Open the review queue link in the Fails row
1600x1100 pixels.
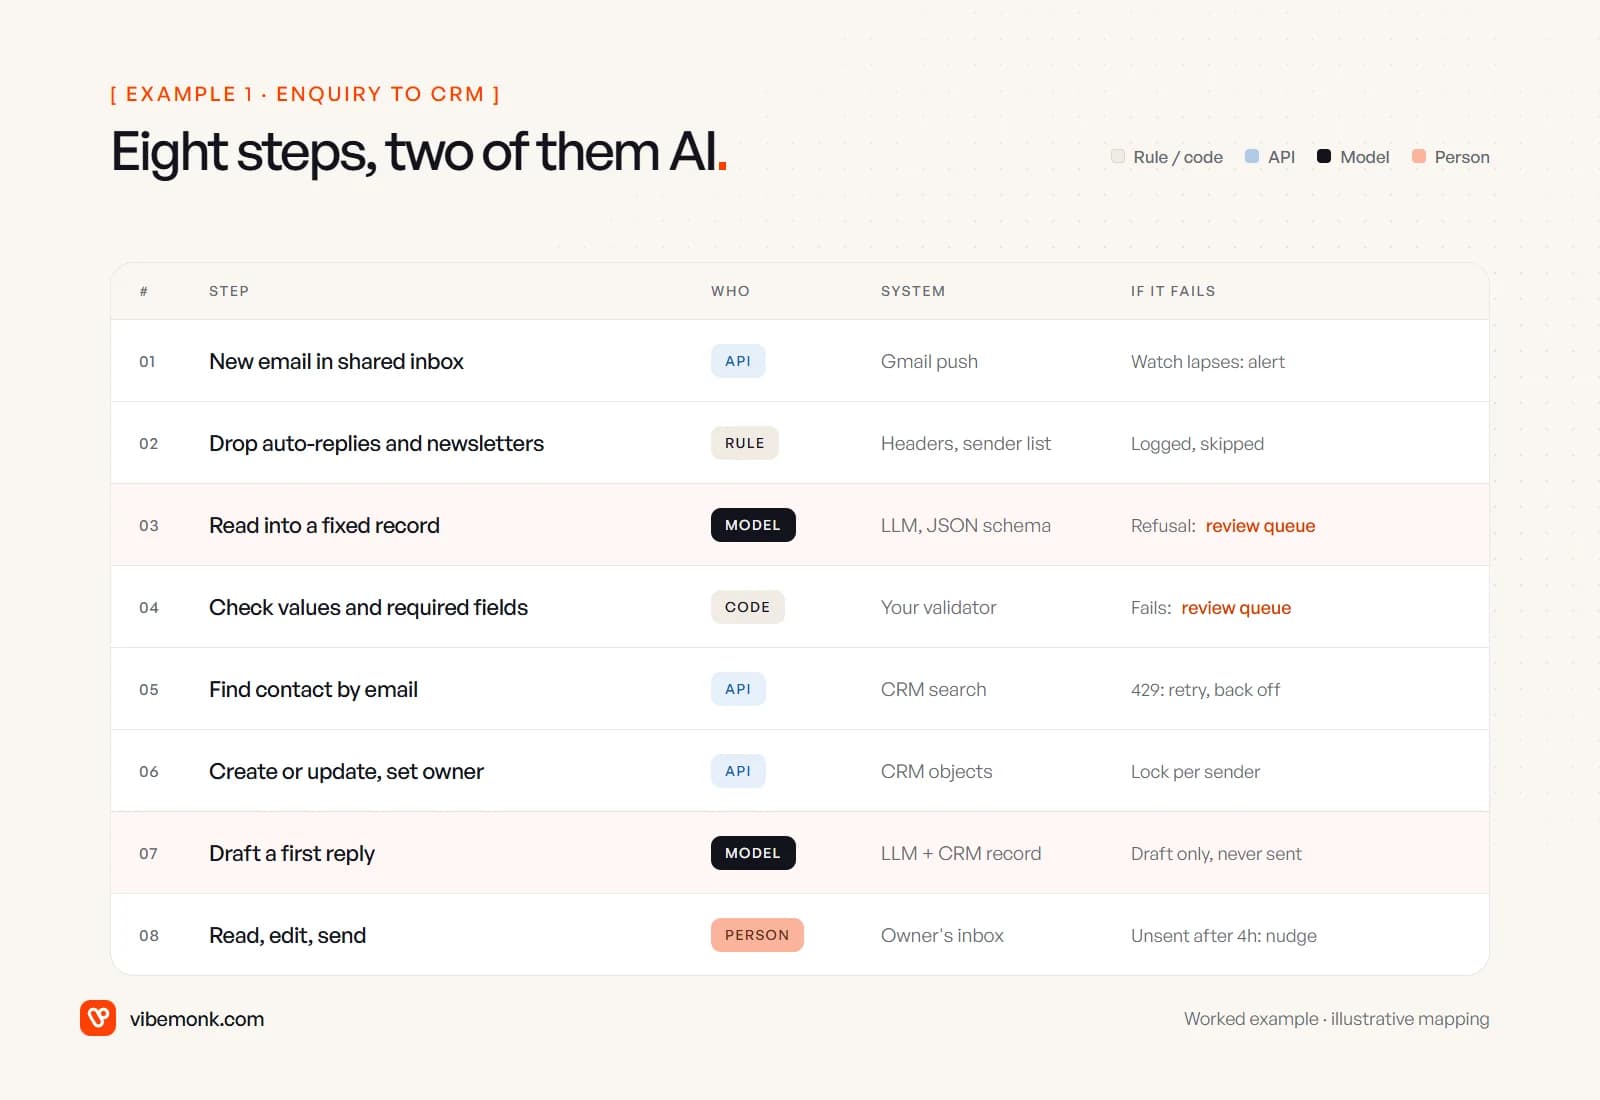tap(1236, 608)
